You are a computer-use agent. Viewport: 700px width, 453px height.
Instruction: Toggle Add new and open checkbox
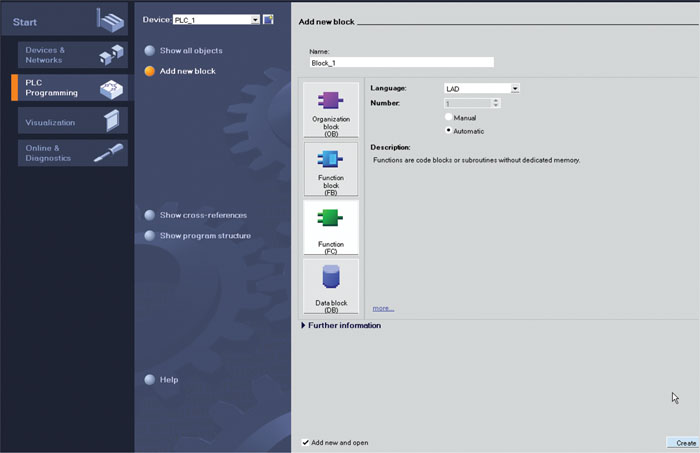click(305, 442)
